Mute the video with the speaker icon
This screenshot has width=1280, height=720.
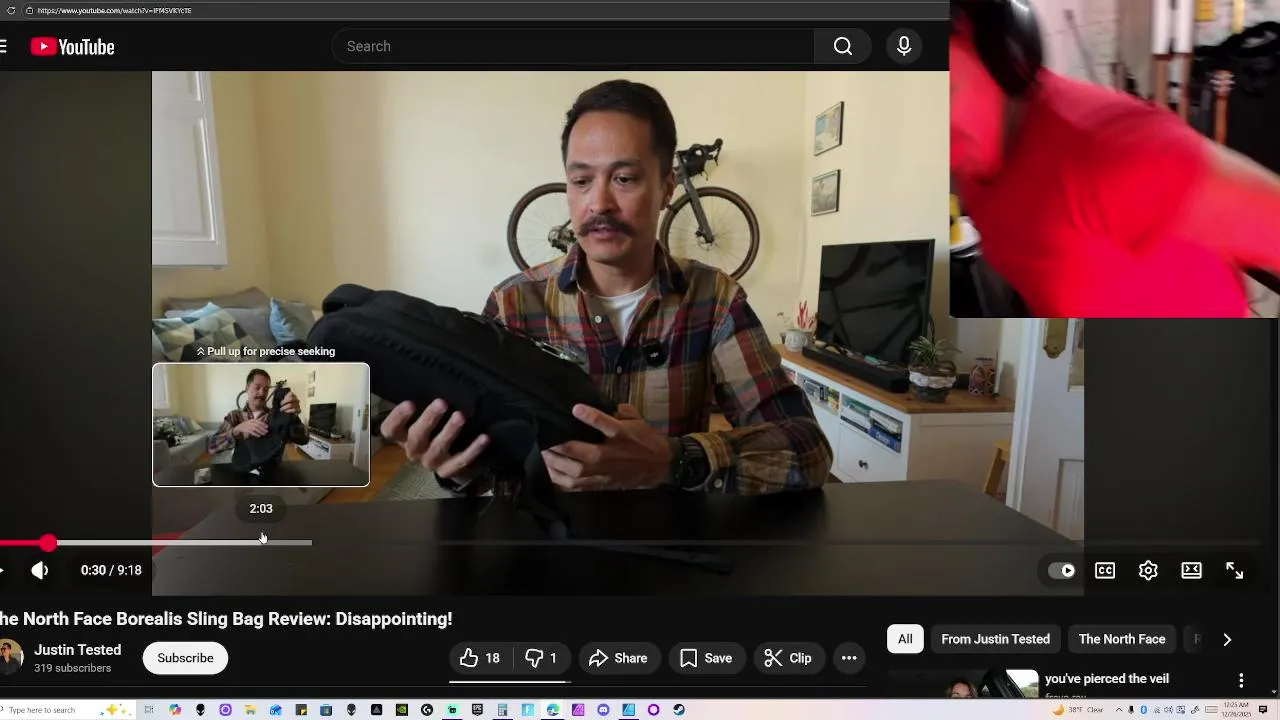point(40,570)
